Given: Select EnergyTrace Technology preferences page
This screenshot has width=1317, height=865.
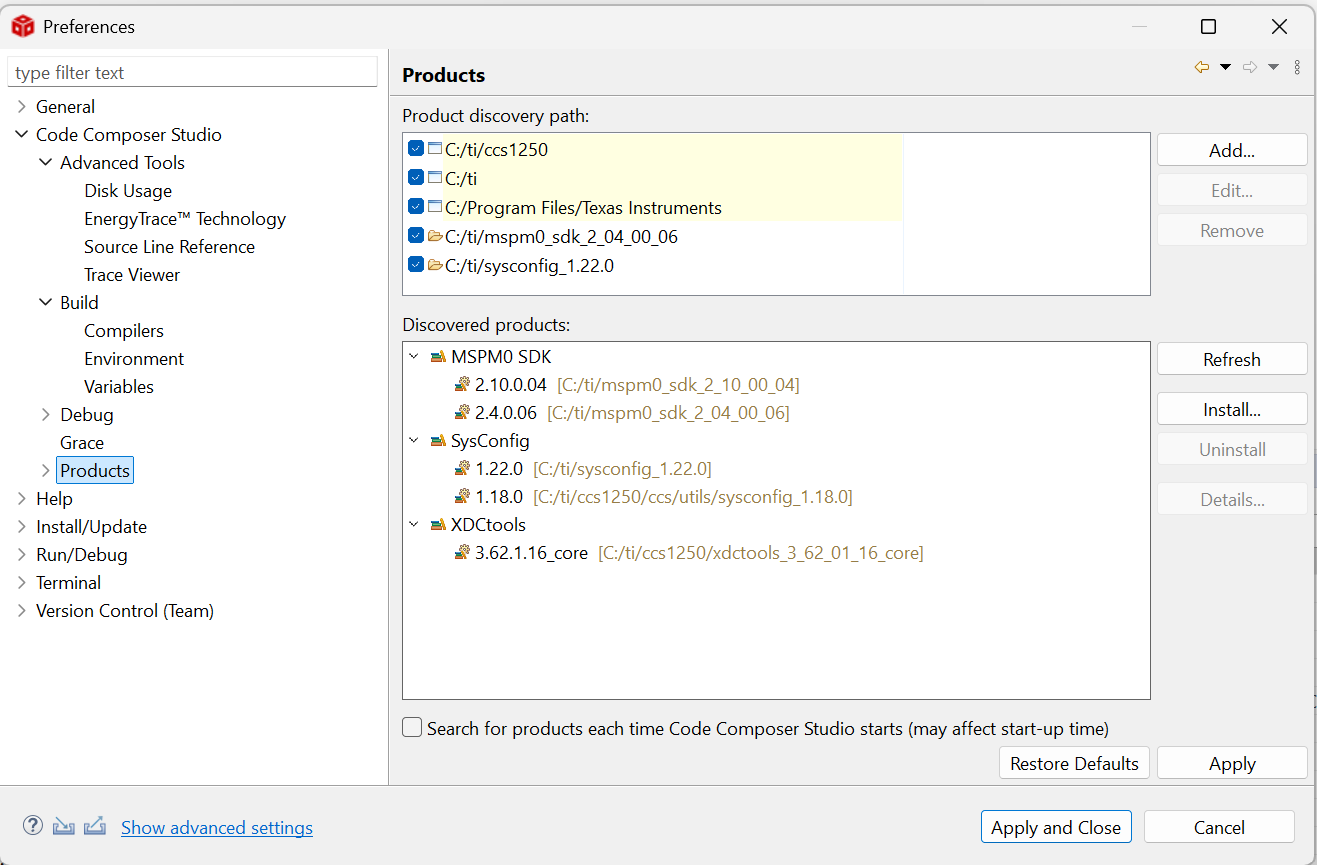Looking at the screenshot, I should (185, 219).
